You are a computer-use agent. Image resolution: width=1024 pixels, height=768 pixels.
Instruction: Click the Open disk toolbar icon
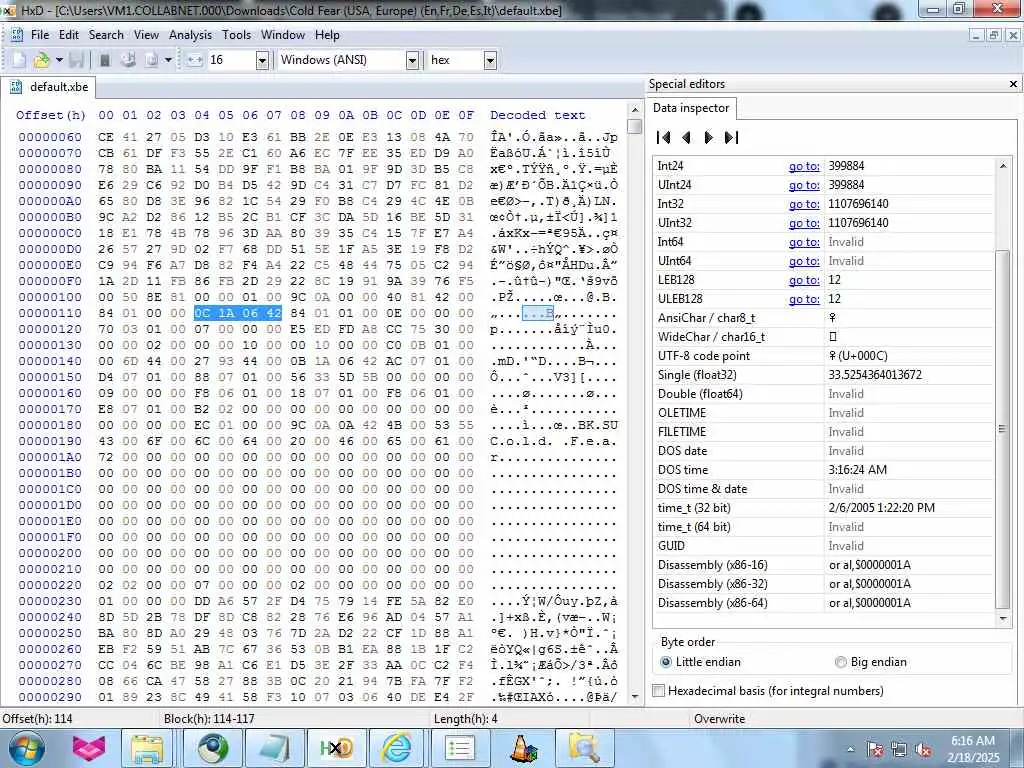point(128,60)
